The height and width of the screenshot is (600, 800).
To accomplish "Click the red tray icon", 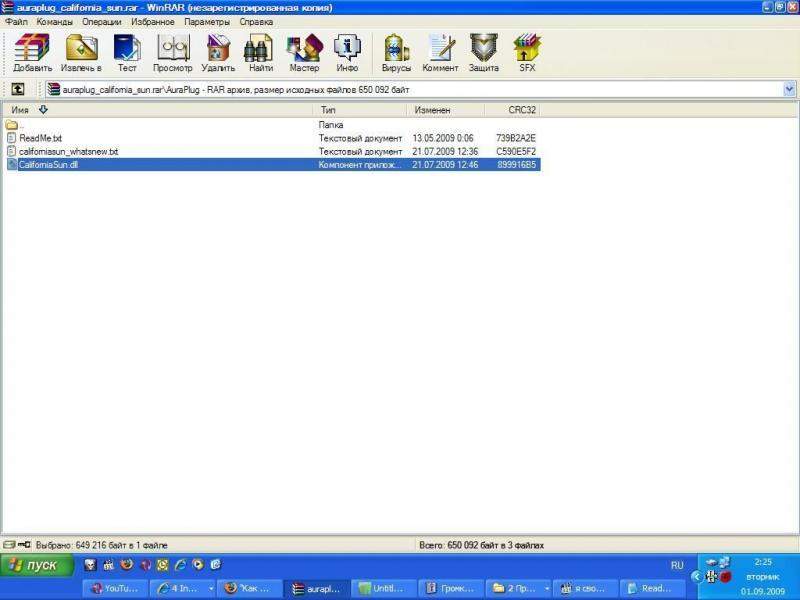I will (726, 577).
